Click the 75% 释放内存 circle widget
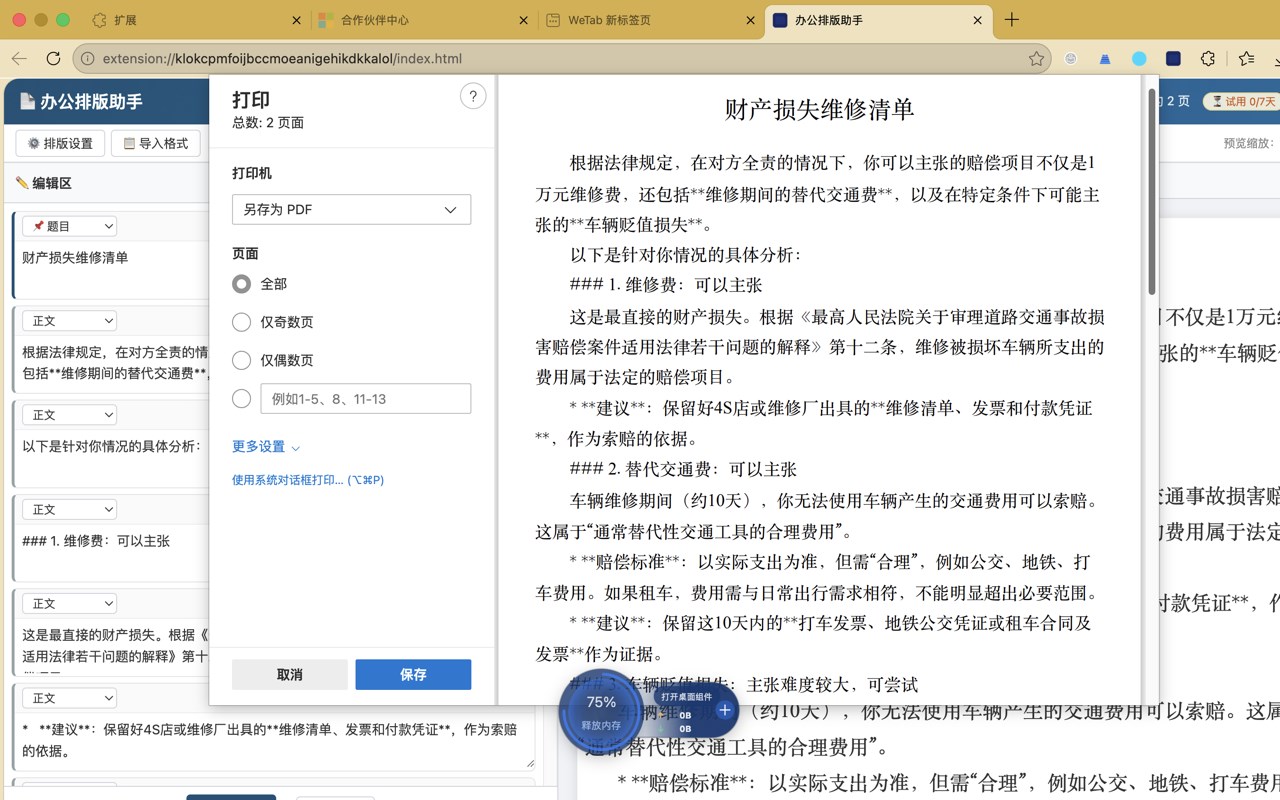Image resolution: width=1280 pixels, height=800 pixels. 601,712
